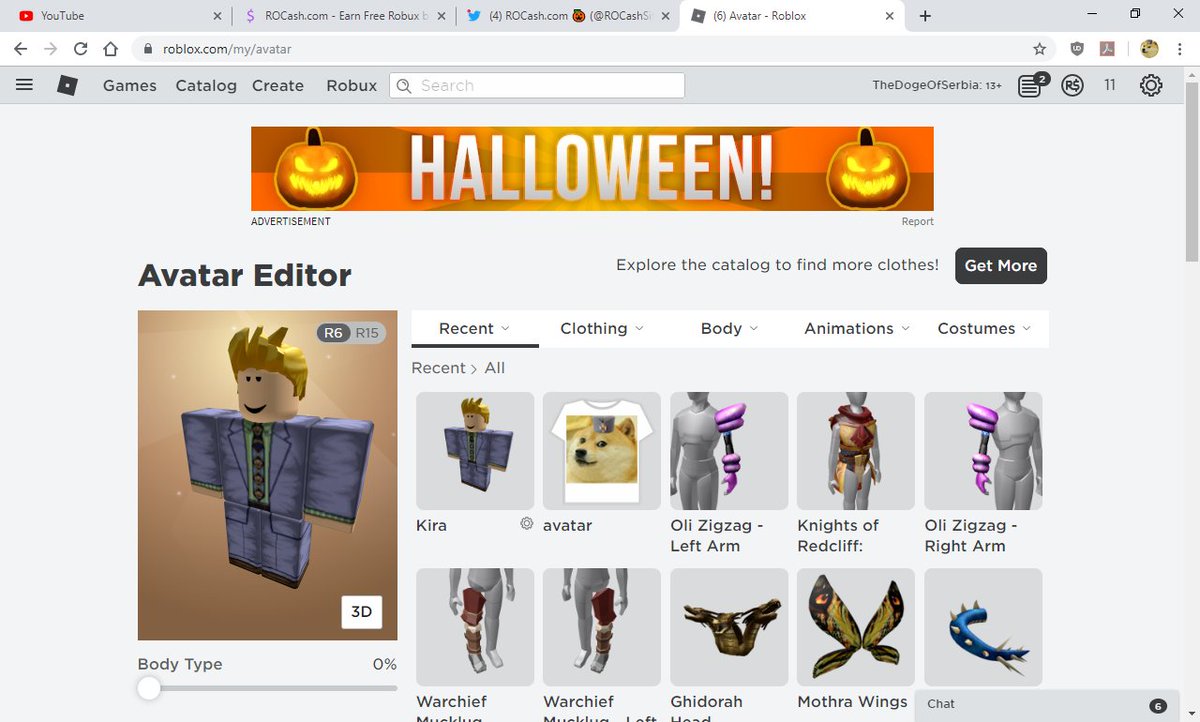Switch to the Twitter ROCash tab
Screen dimensions: 1200x722
(566, 16)
